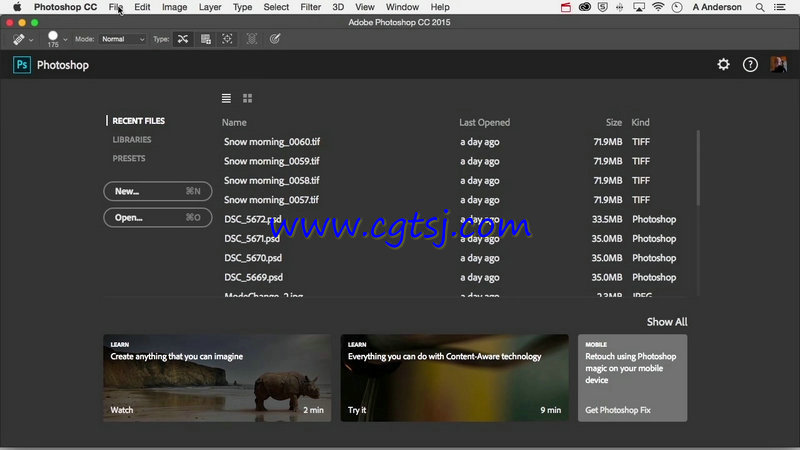This screenshot has width=800, height=450.
Task: Open the Apple menu
Action: pyautogui.click(x=17, y=7)
